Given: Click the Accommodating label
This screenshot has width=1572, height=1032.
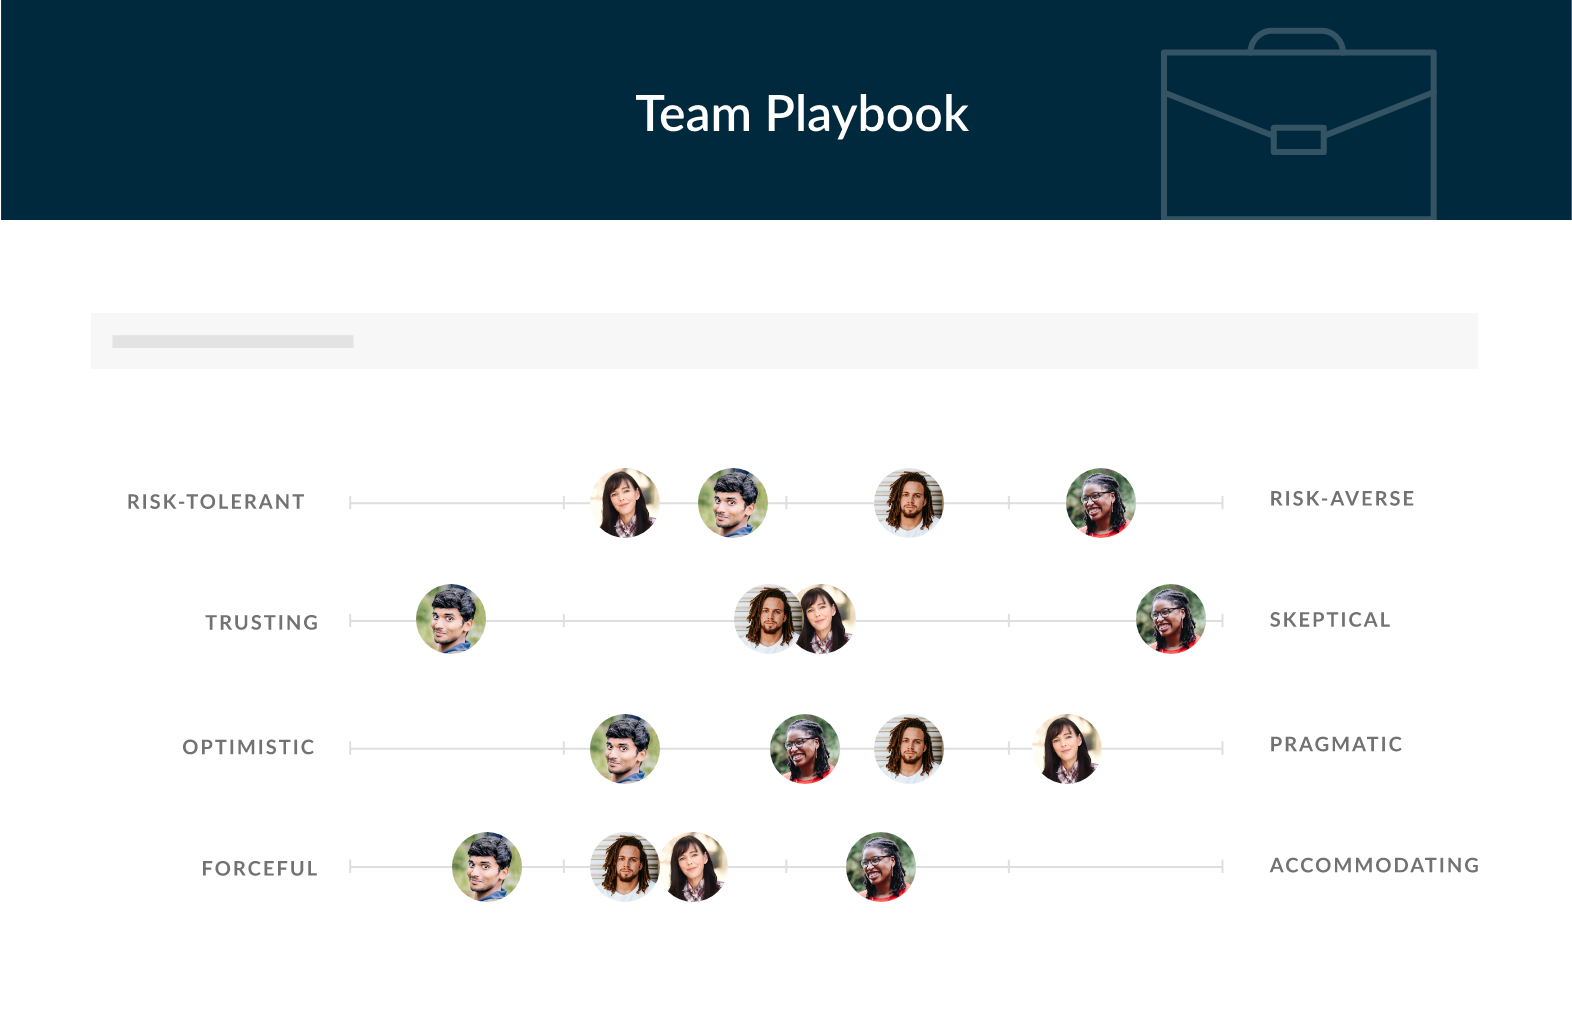Looking at the screenshot, I should tap(1374, 865).
